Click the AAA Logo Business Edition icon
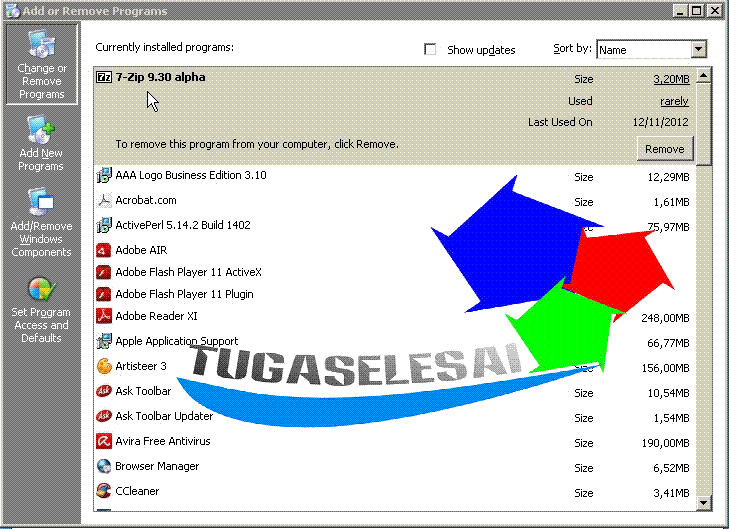The image size is (729, 529). coord(104,175)
